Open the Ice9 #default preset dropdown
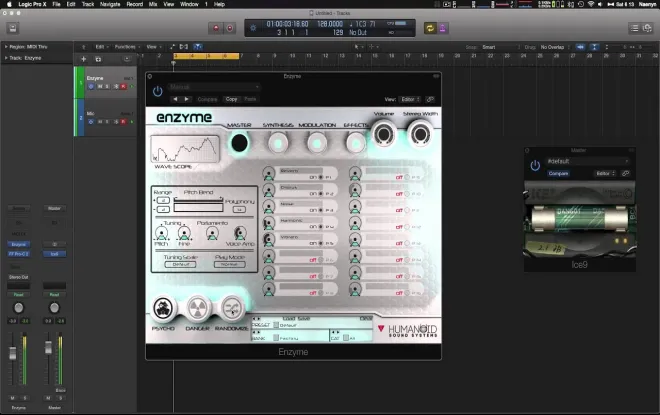 (587, 161)
